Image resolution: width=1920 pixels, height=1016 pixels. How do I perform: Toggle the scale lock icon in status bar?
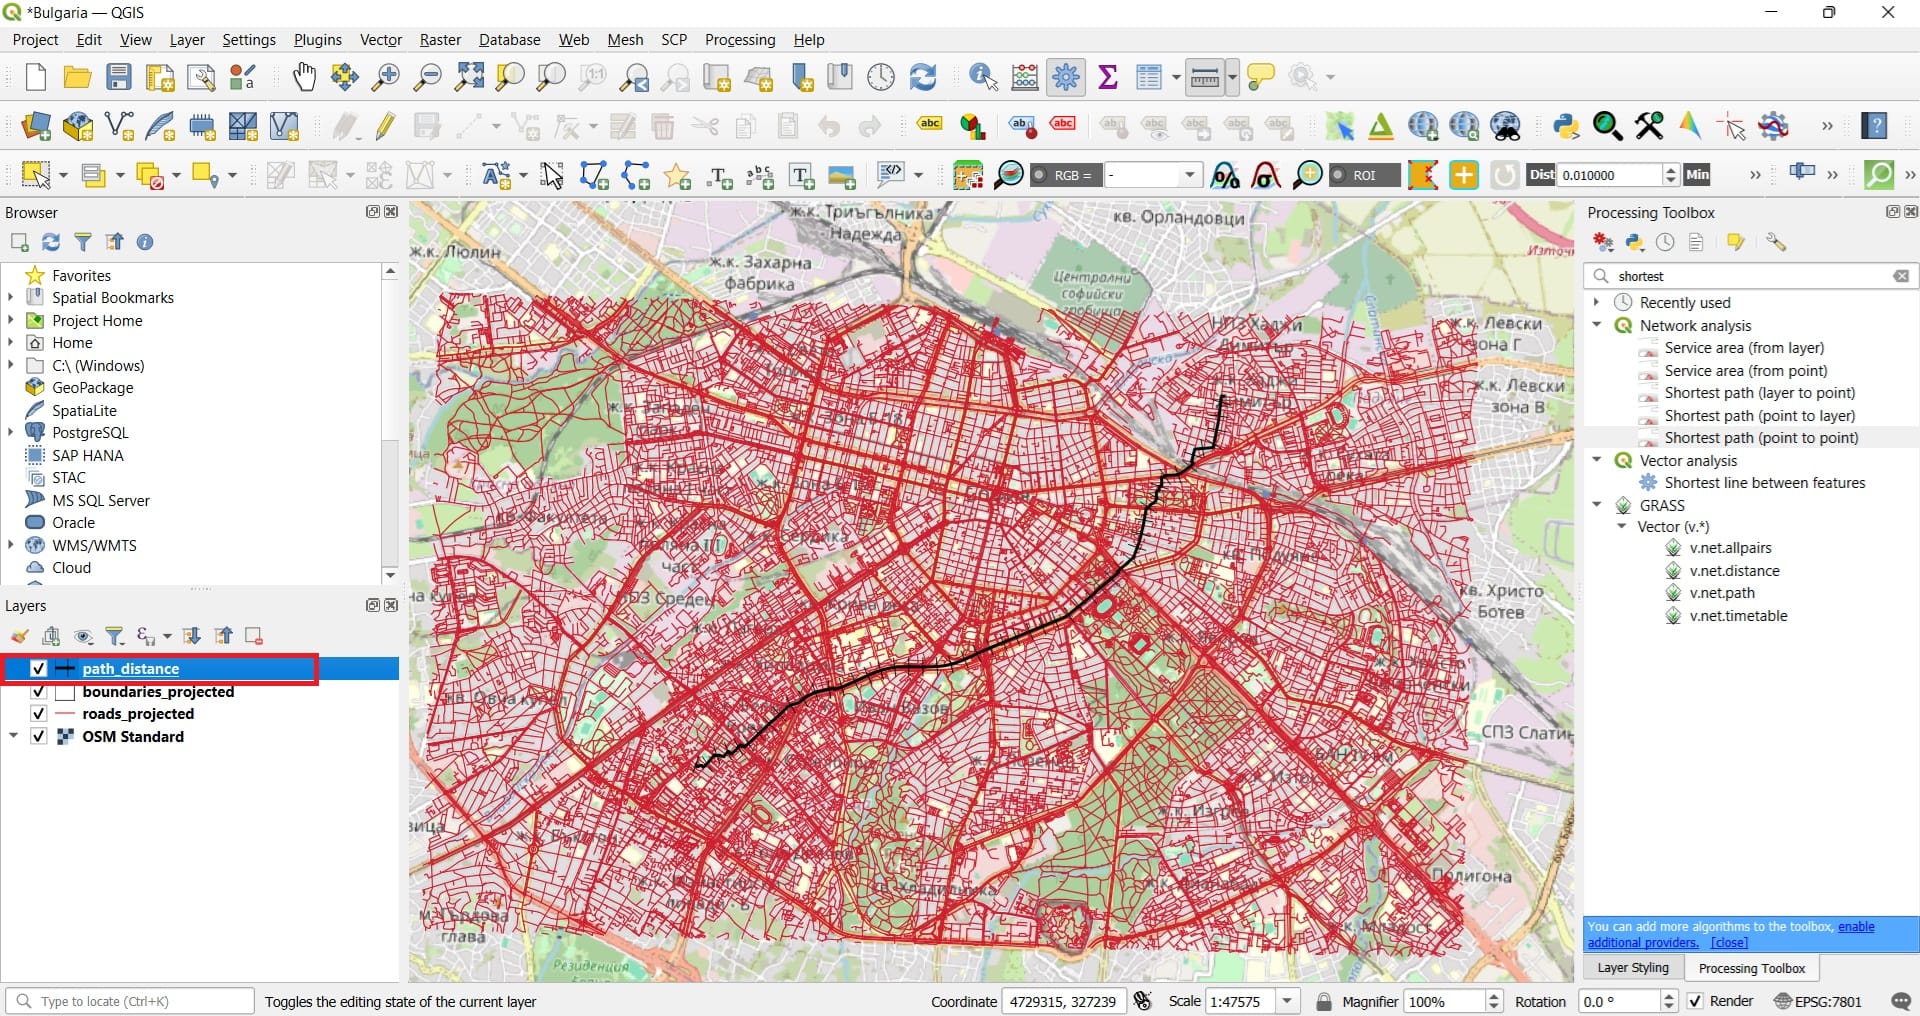(1324, 1002)
